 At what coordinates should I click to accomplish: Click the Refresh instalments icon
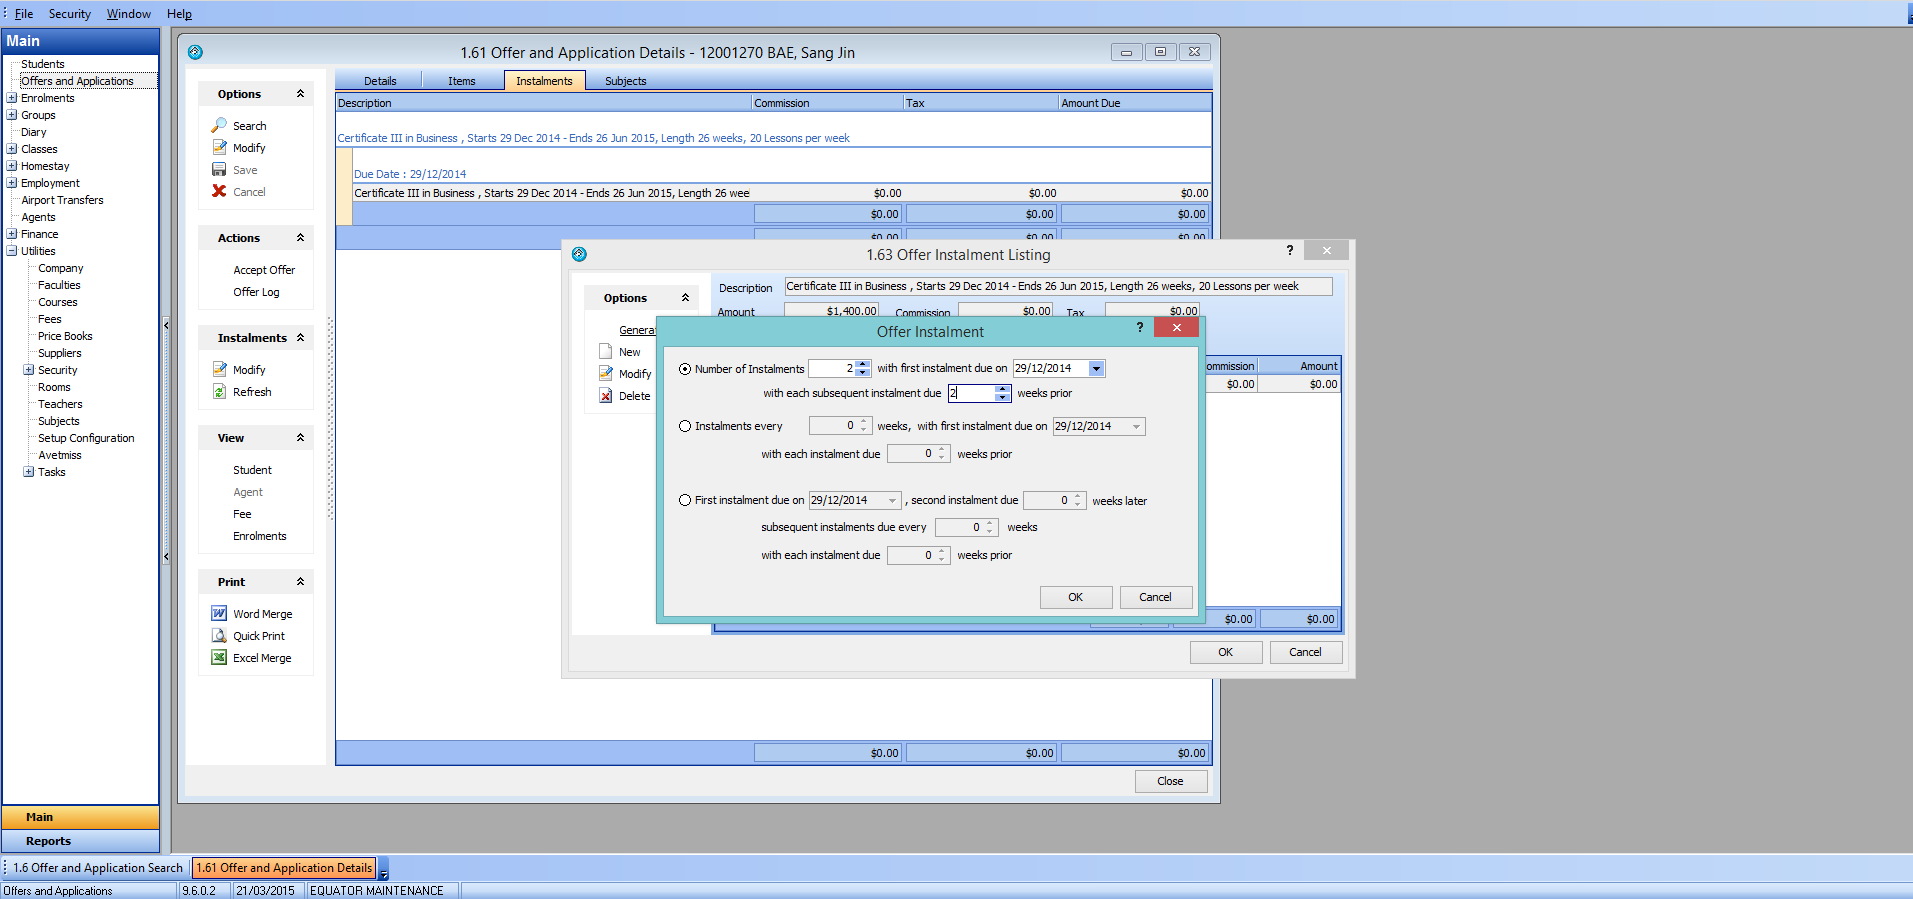point(219,392)
